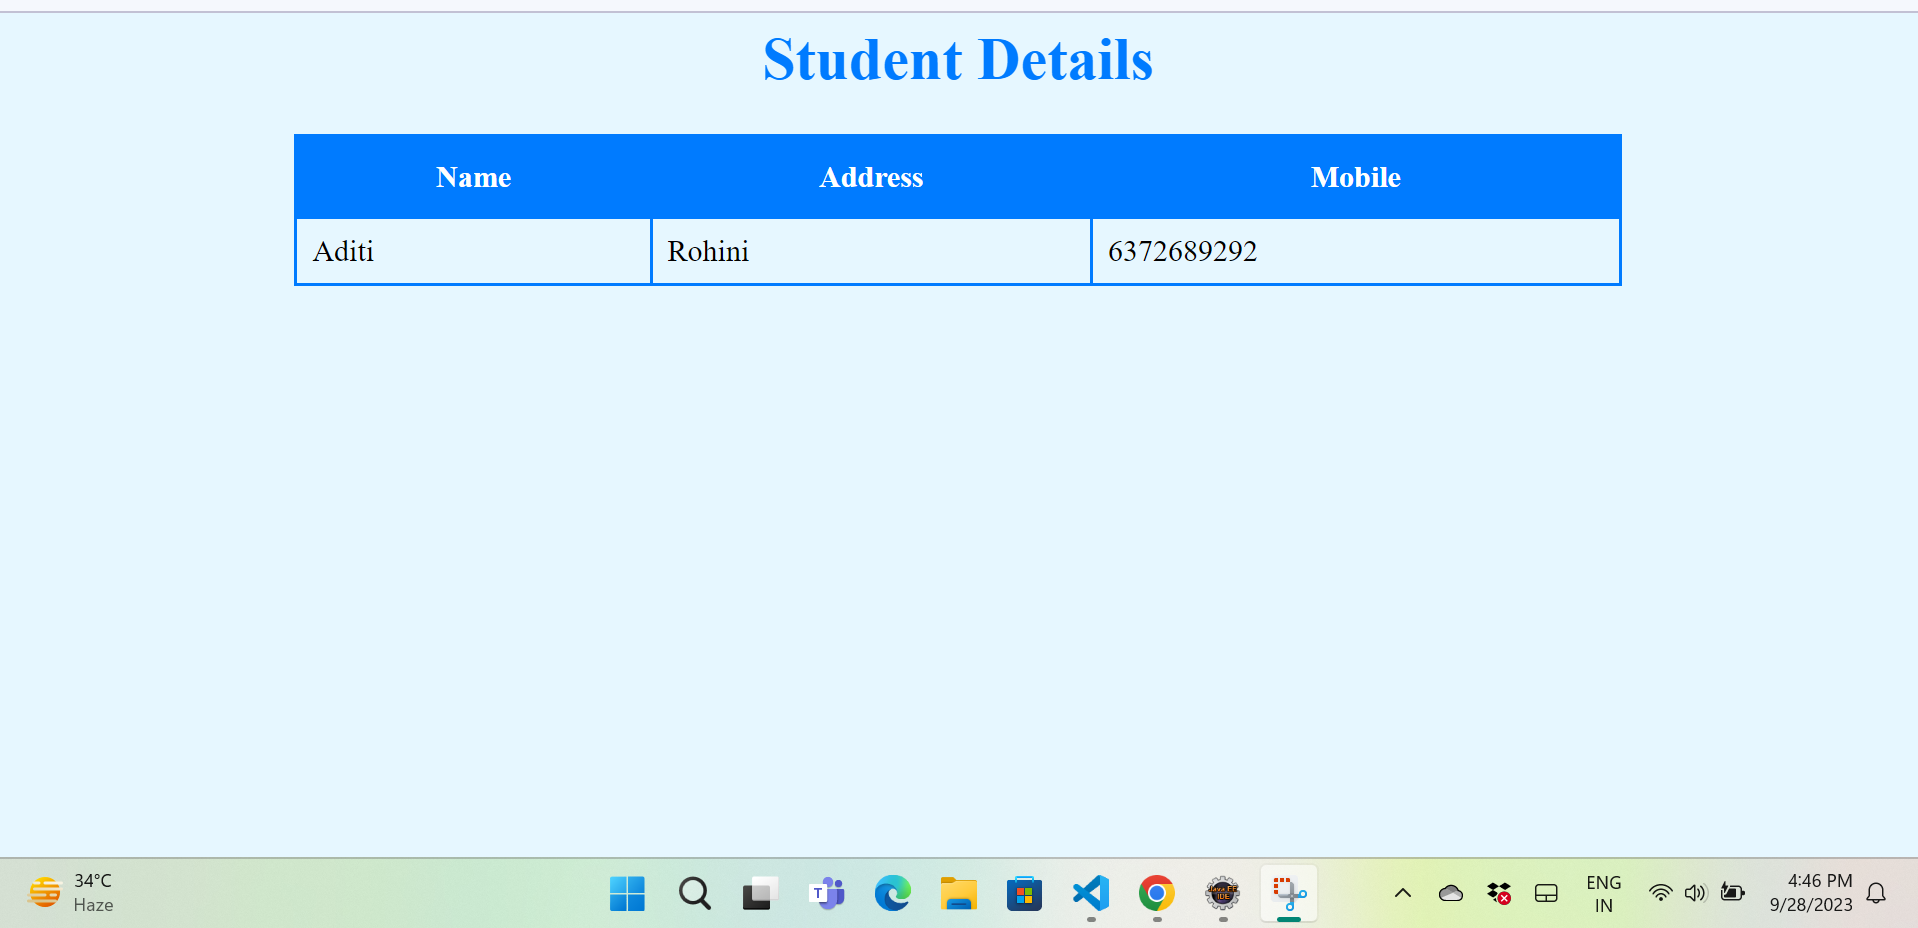
Task: Open Dropbox in the system tray
Action: point(1497,893)
